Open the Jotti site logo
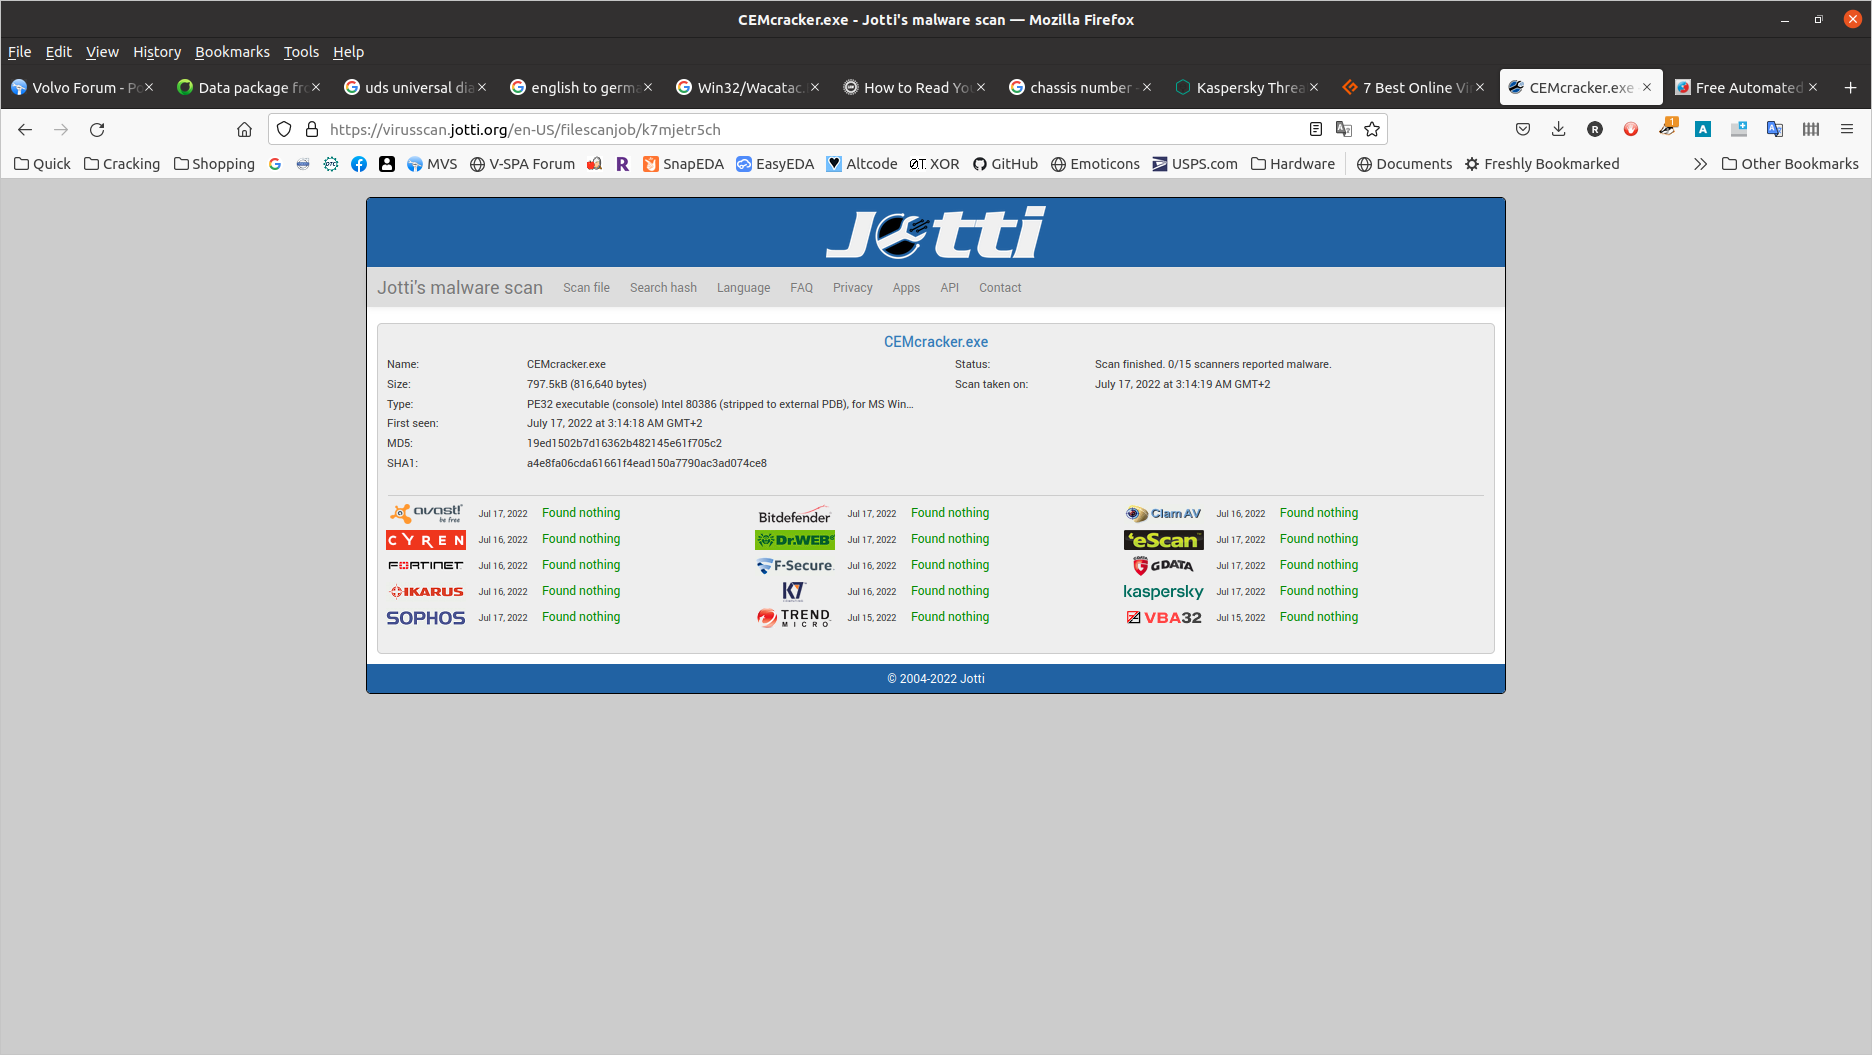Image resolution: width=1872 pixels, height=1055 pixels. (934, 232)
